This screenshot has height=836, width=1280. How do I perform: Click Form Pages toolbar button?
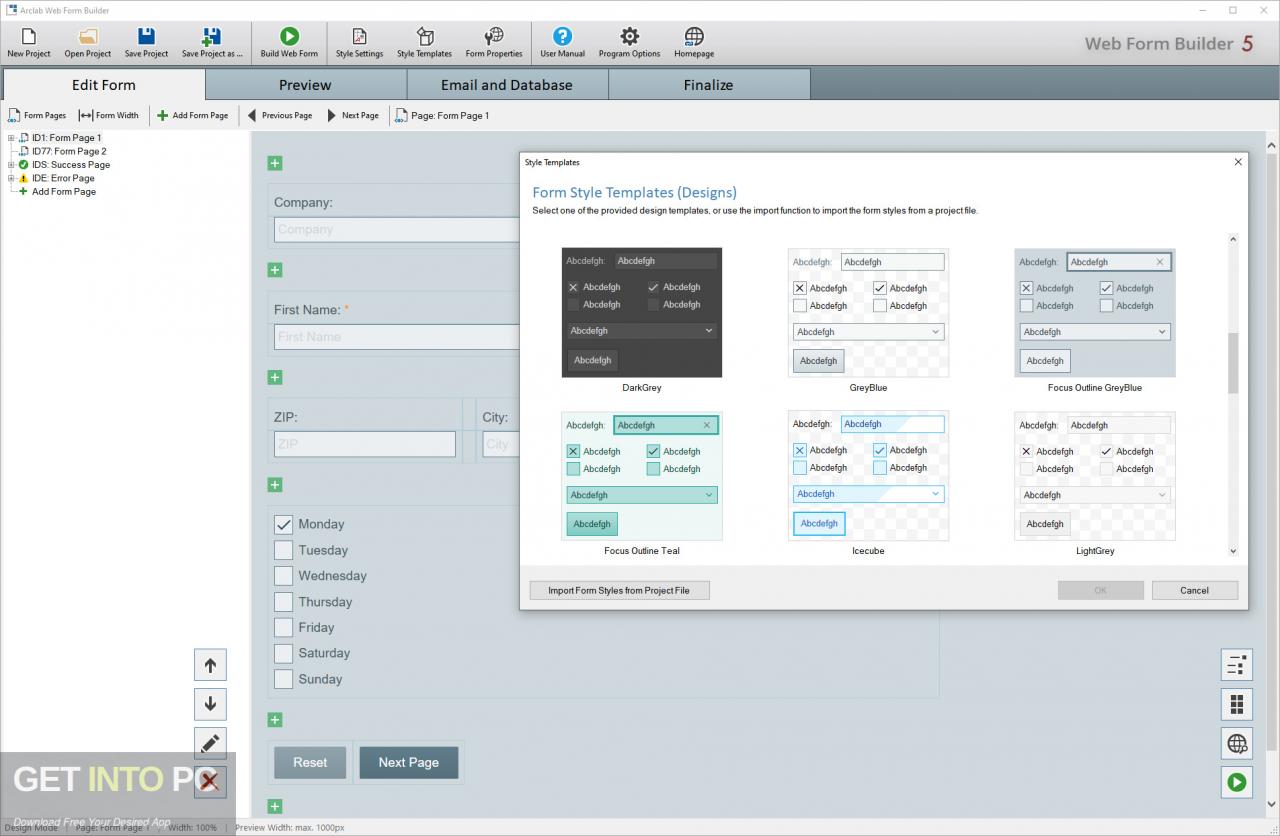click(x=37, y=115)
